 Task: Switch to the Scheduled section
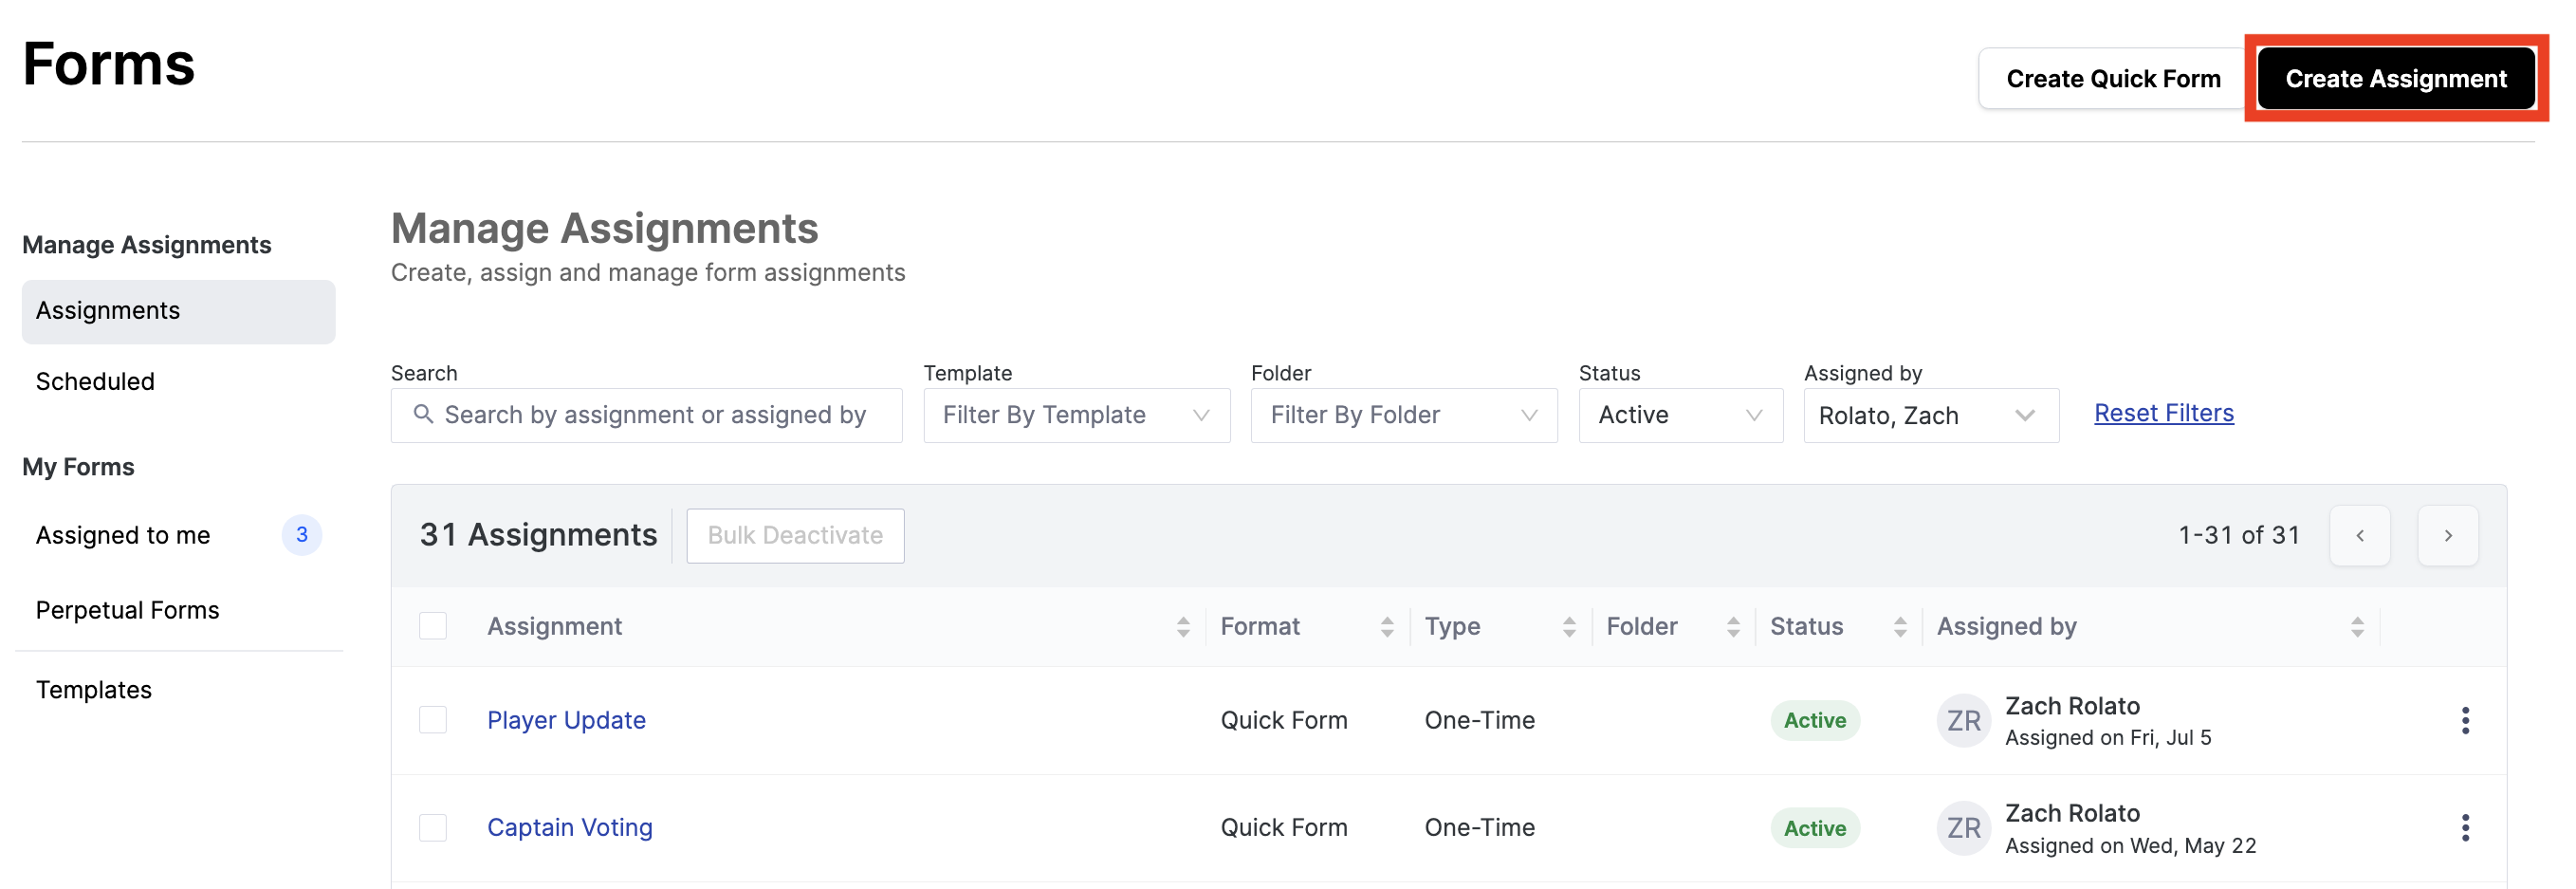[x=95, y=381]
